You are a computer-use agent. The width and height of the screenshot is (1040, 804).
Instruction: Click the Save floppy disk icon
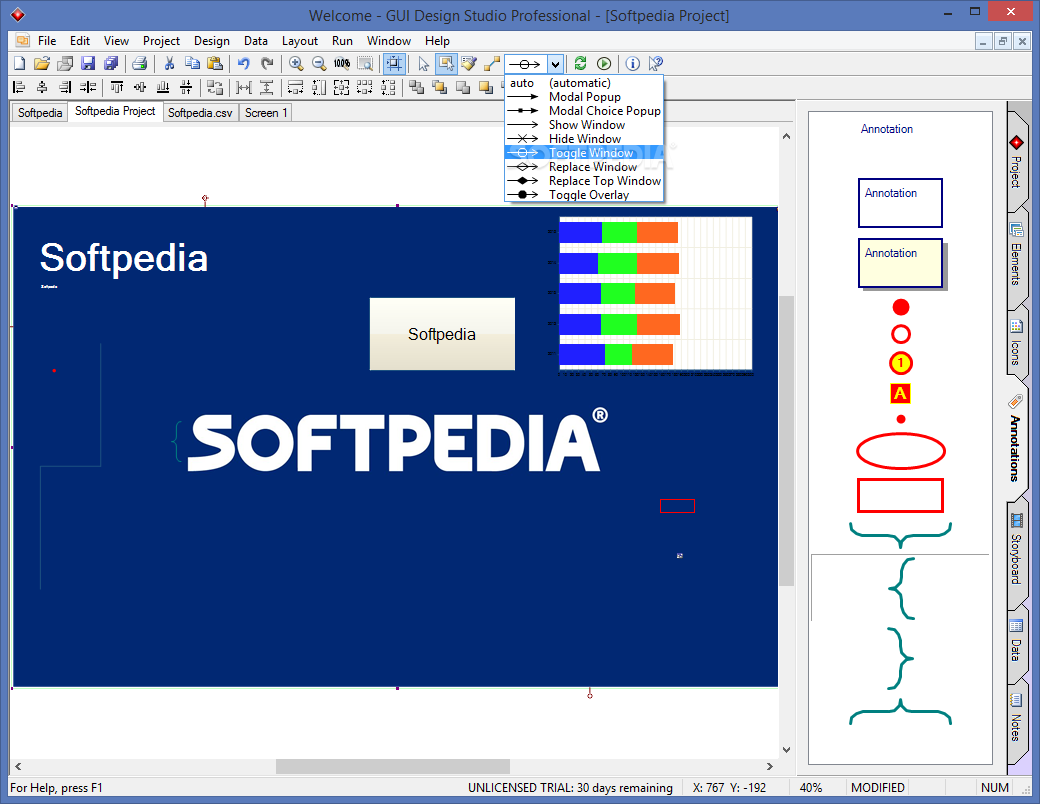click(x=88, y=64)
